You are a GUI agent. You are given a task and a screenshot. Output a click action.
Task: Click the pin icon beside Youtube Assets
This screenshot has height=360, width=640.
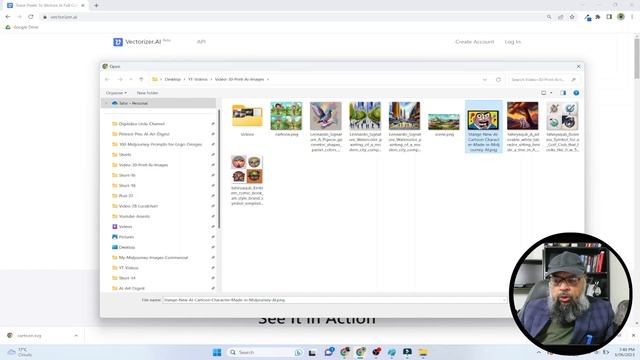click(213, 216)
